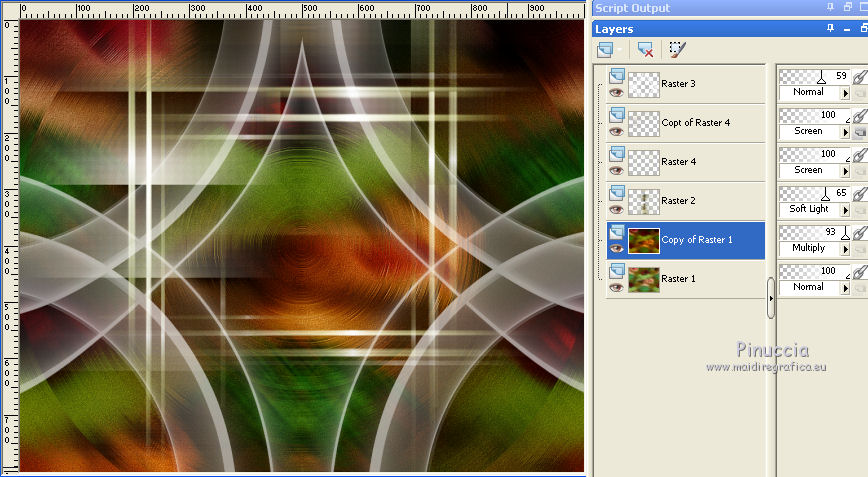Click the Delete Layer icon with red X
868x477 pixels.
point(645,50)
